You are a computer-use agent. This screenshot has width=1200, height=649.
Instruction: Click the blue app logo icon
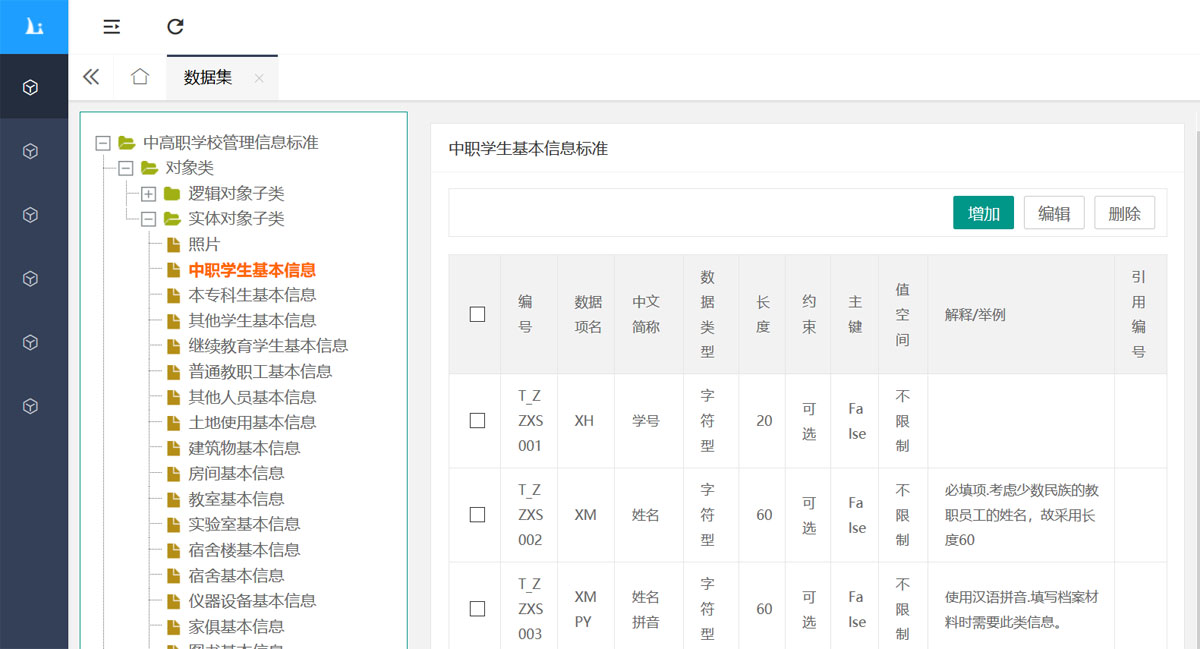(34, 26)
